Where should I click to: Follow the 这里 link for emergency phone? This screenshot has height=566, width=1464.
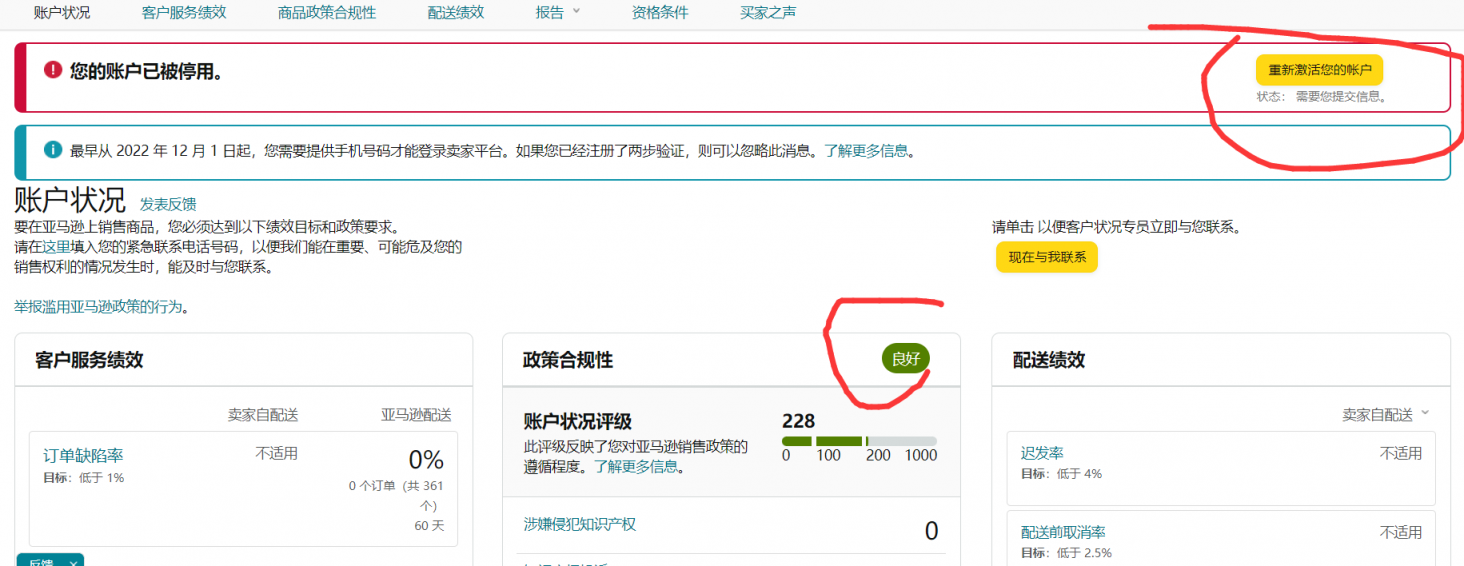[x=56, y=247]
